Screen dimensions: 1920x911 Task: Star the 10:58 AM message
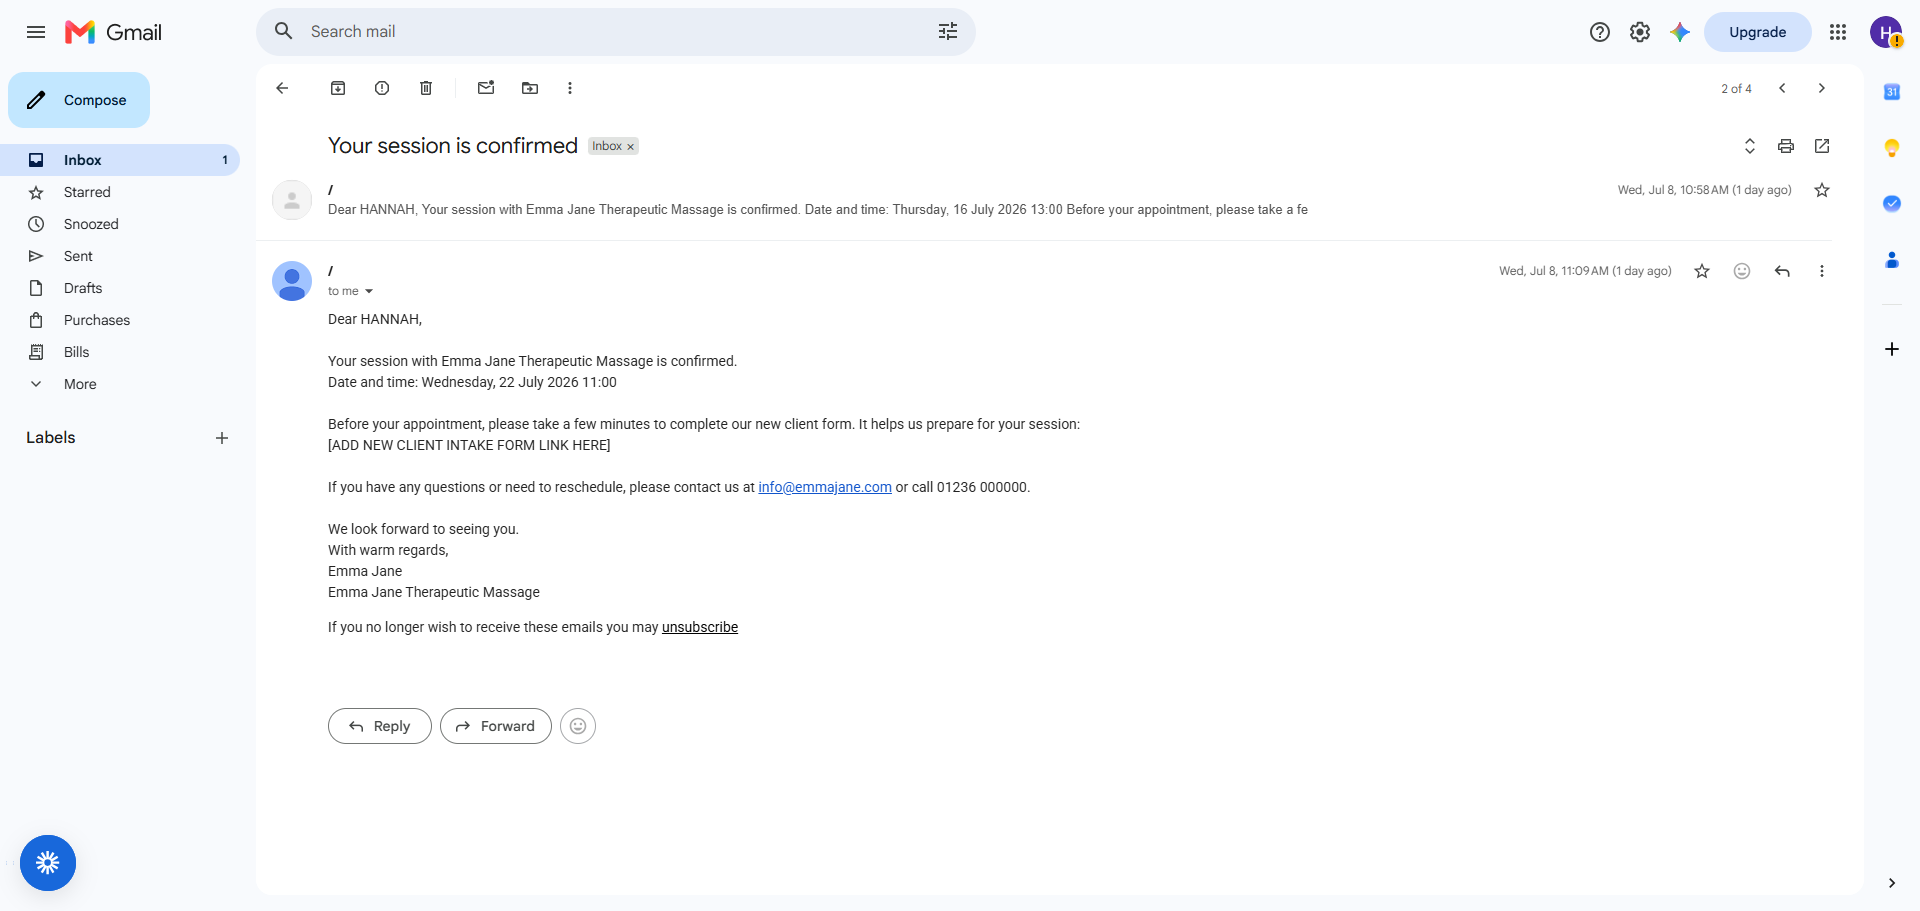pos(1822,190)
